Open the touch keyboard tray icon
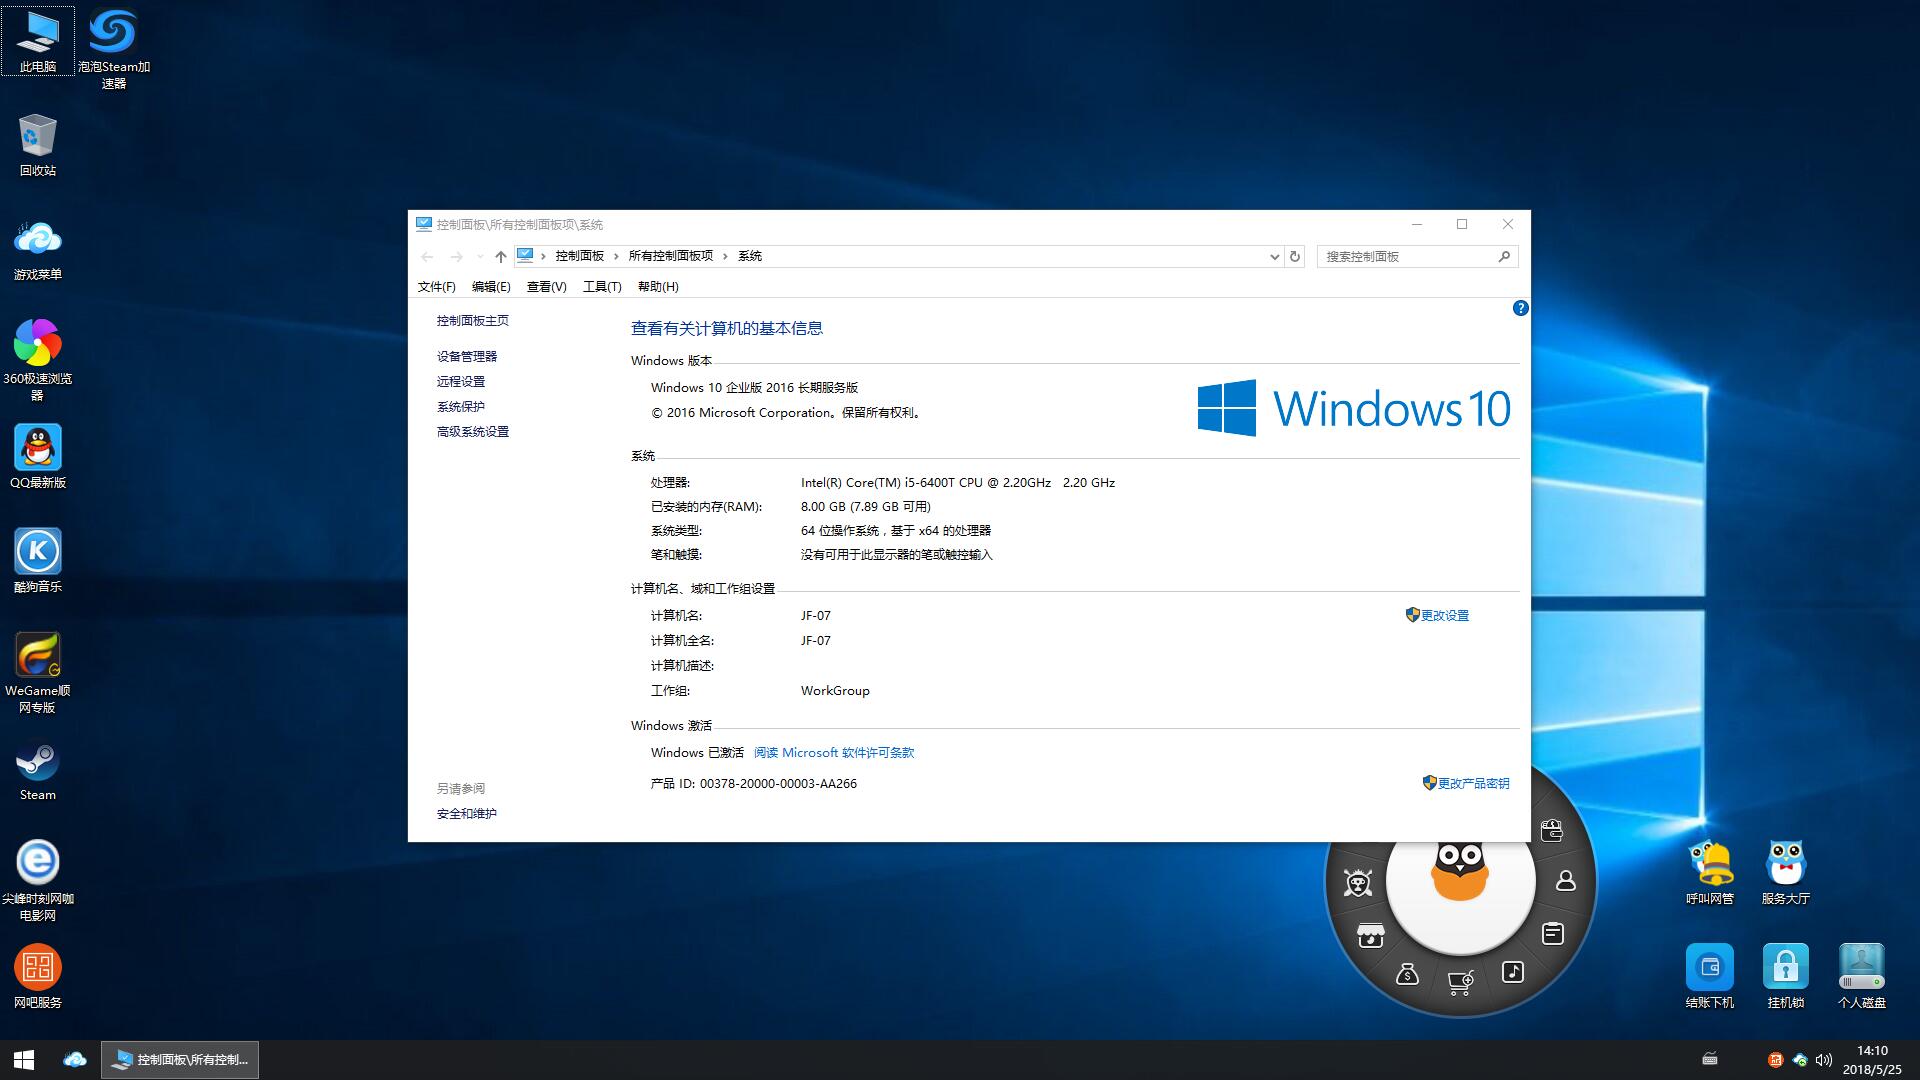 point(1710,1059)
